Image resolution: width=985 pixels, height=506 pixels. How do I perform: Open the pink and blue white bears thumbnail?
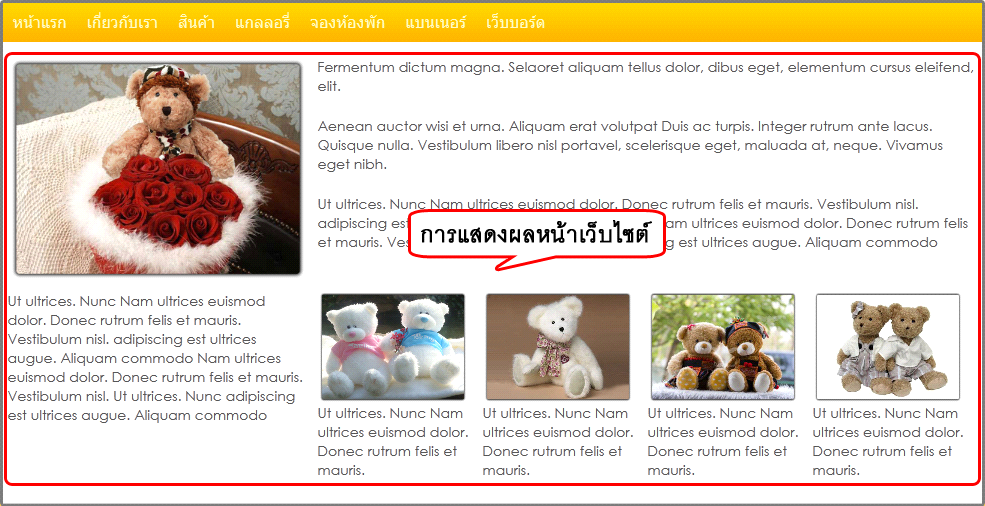tap(393, 346)
